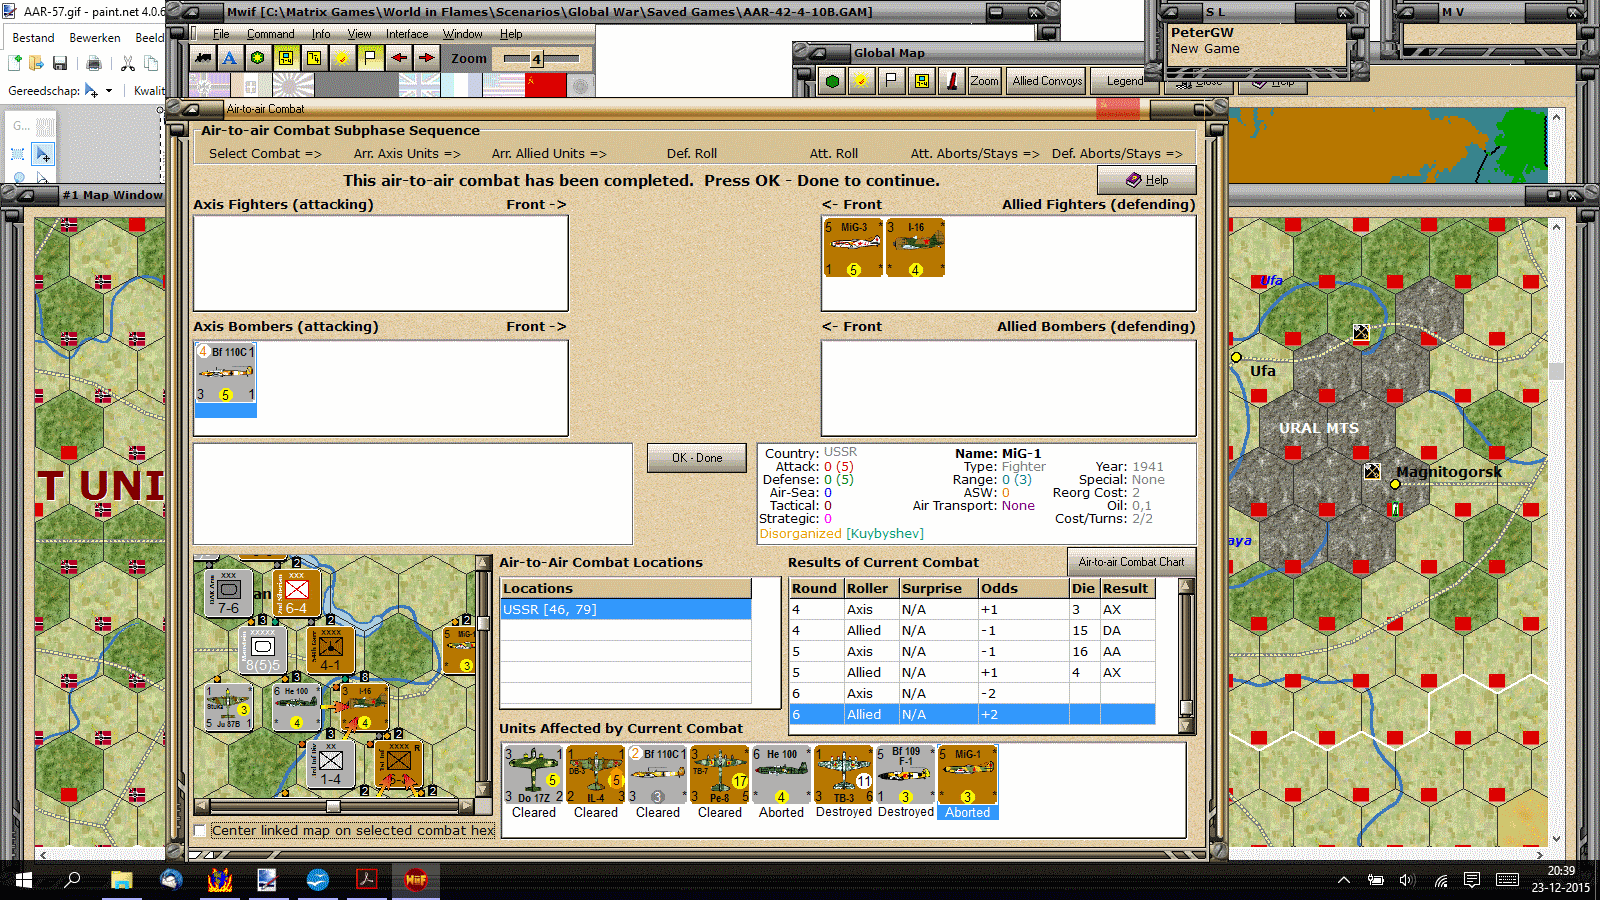
Task: Click the Zoom button in Global Map
Action: tap(984, 81)
